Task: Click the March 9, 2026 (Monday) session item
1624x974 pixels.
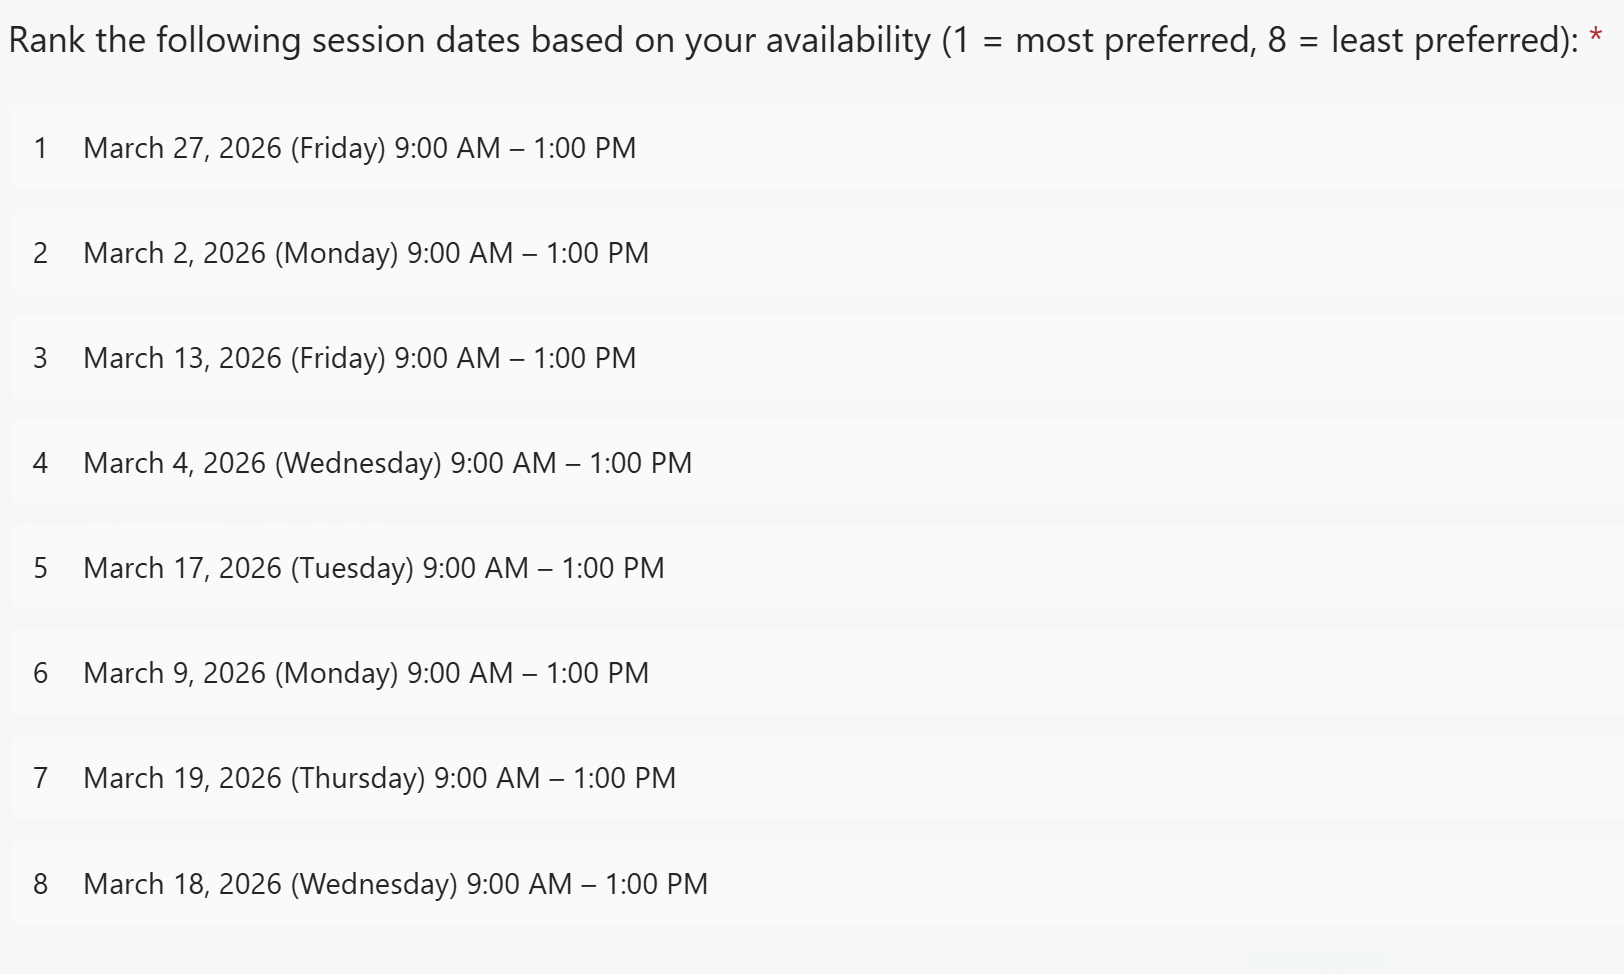Action: 366,673
